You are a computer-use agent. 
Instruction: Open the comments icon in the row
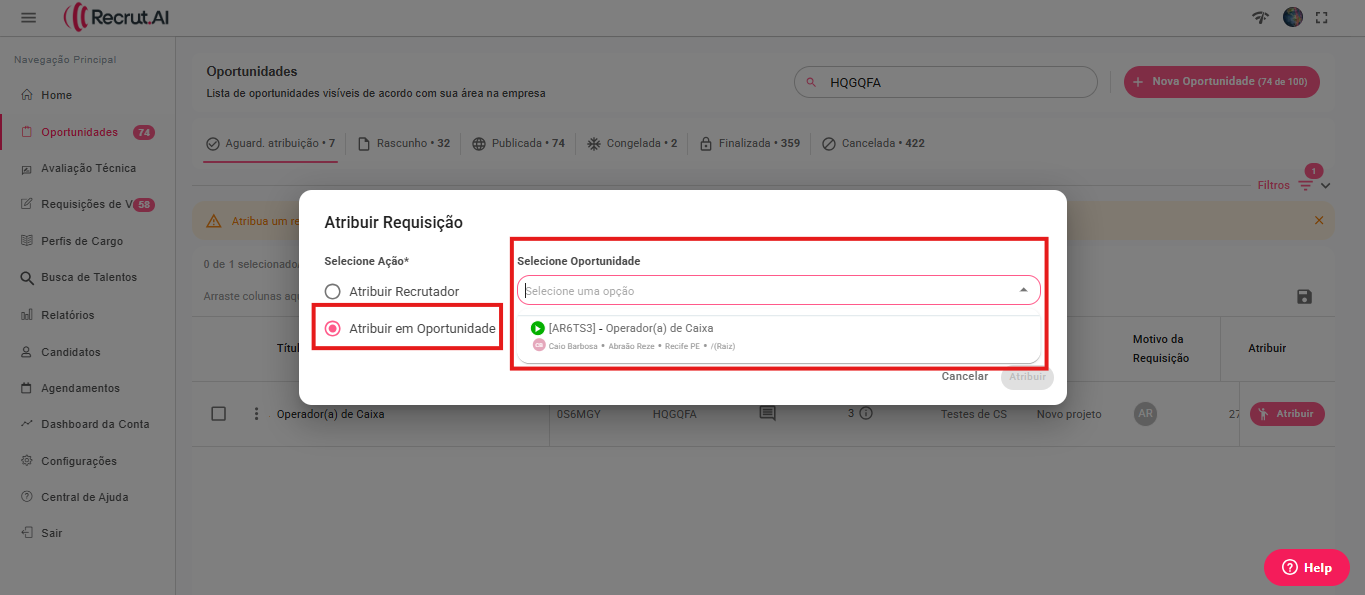point(767,413)
